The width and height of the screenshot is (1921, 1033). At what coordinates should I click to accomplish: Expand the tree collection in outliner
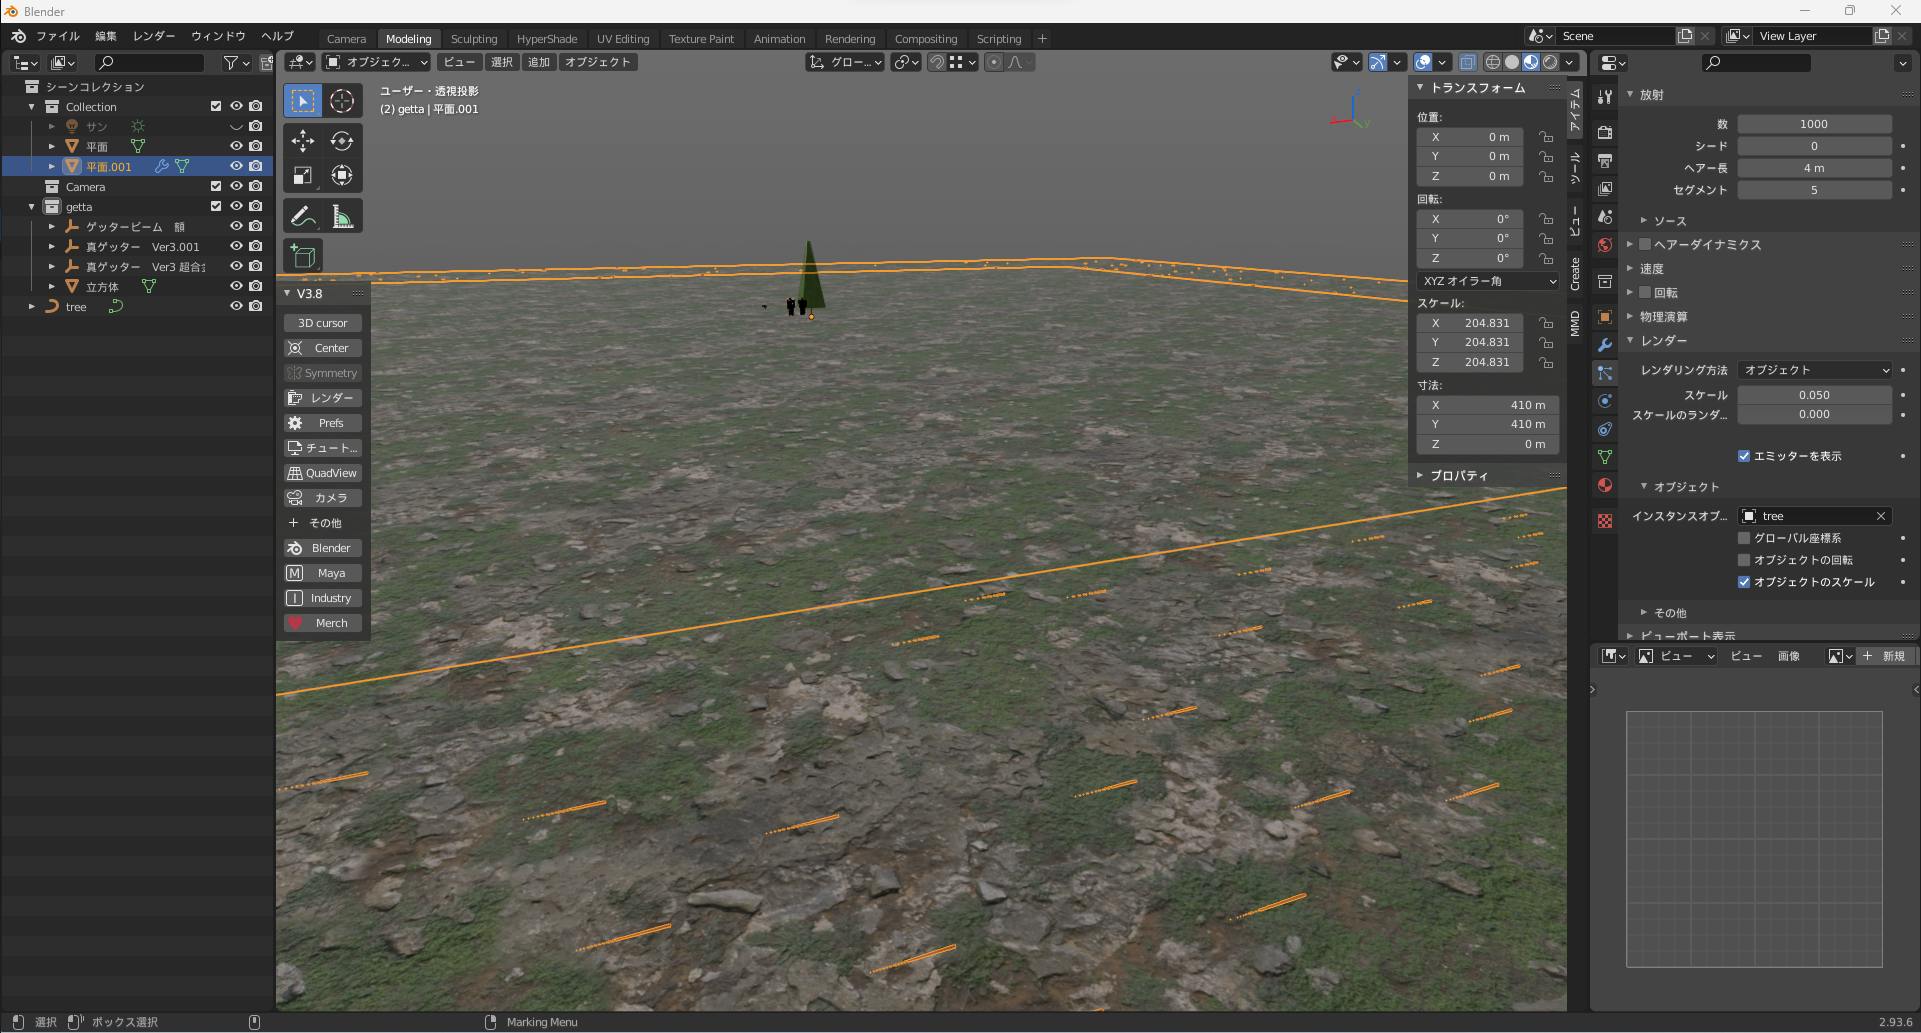click(32, 307)
